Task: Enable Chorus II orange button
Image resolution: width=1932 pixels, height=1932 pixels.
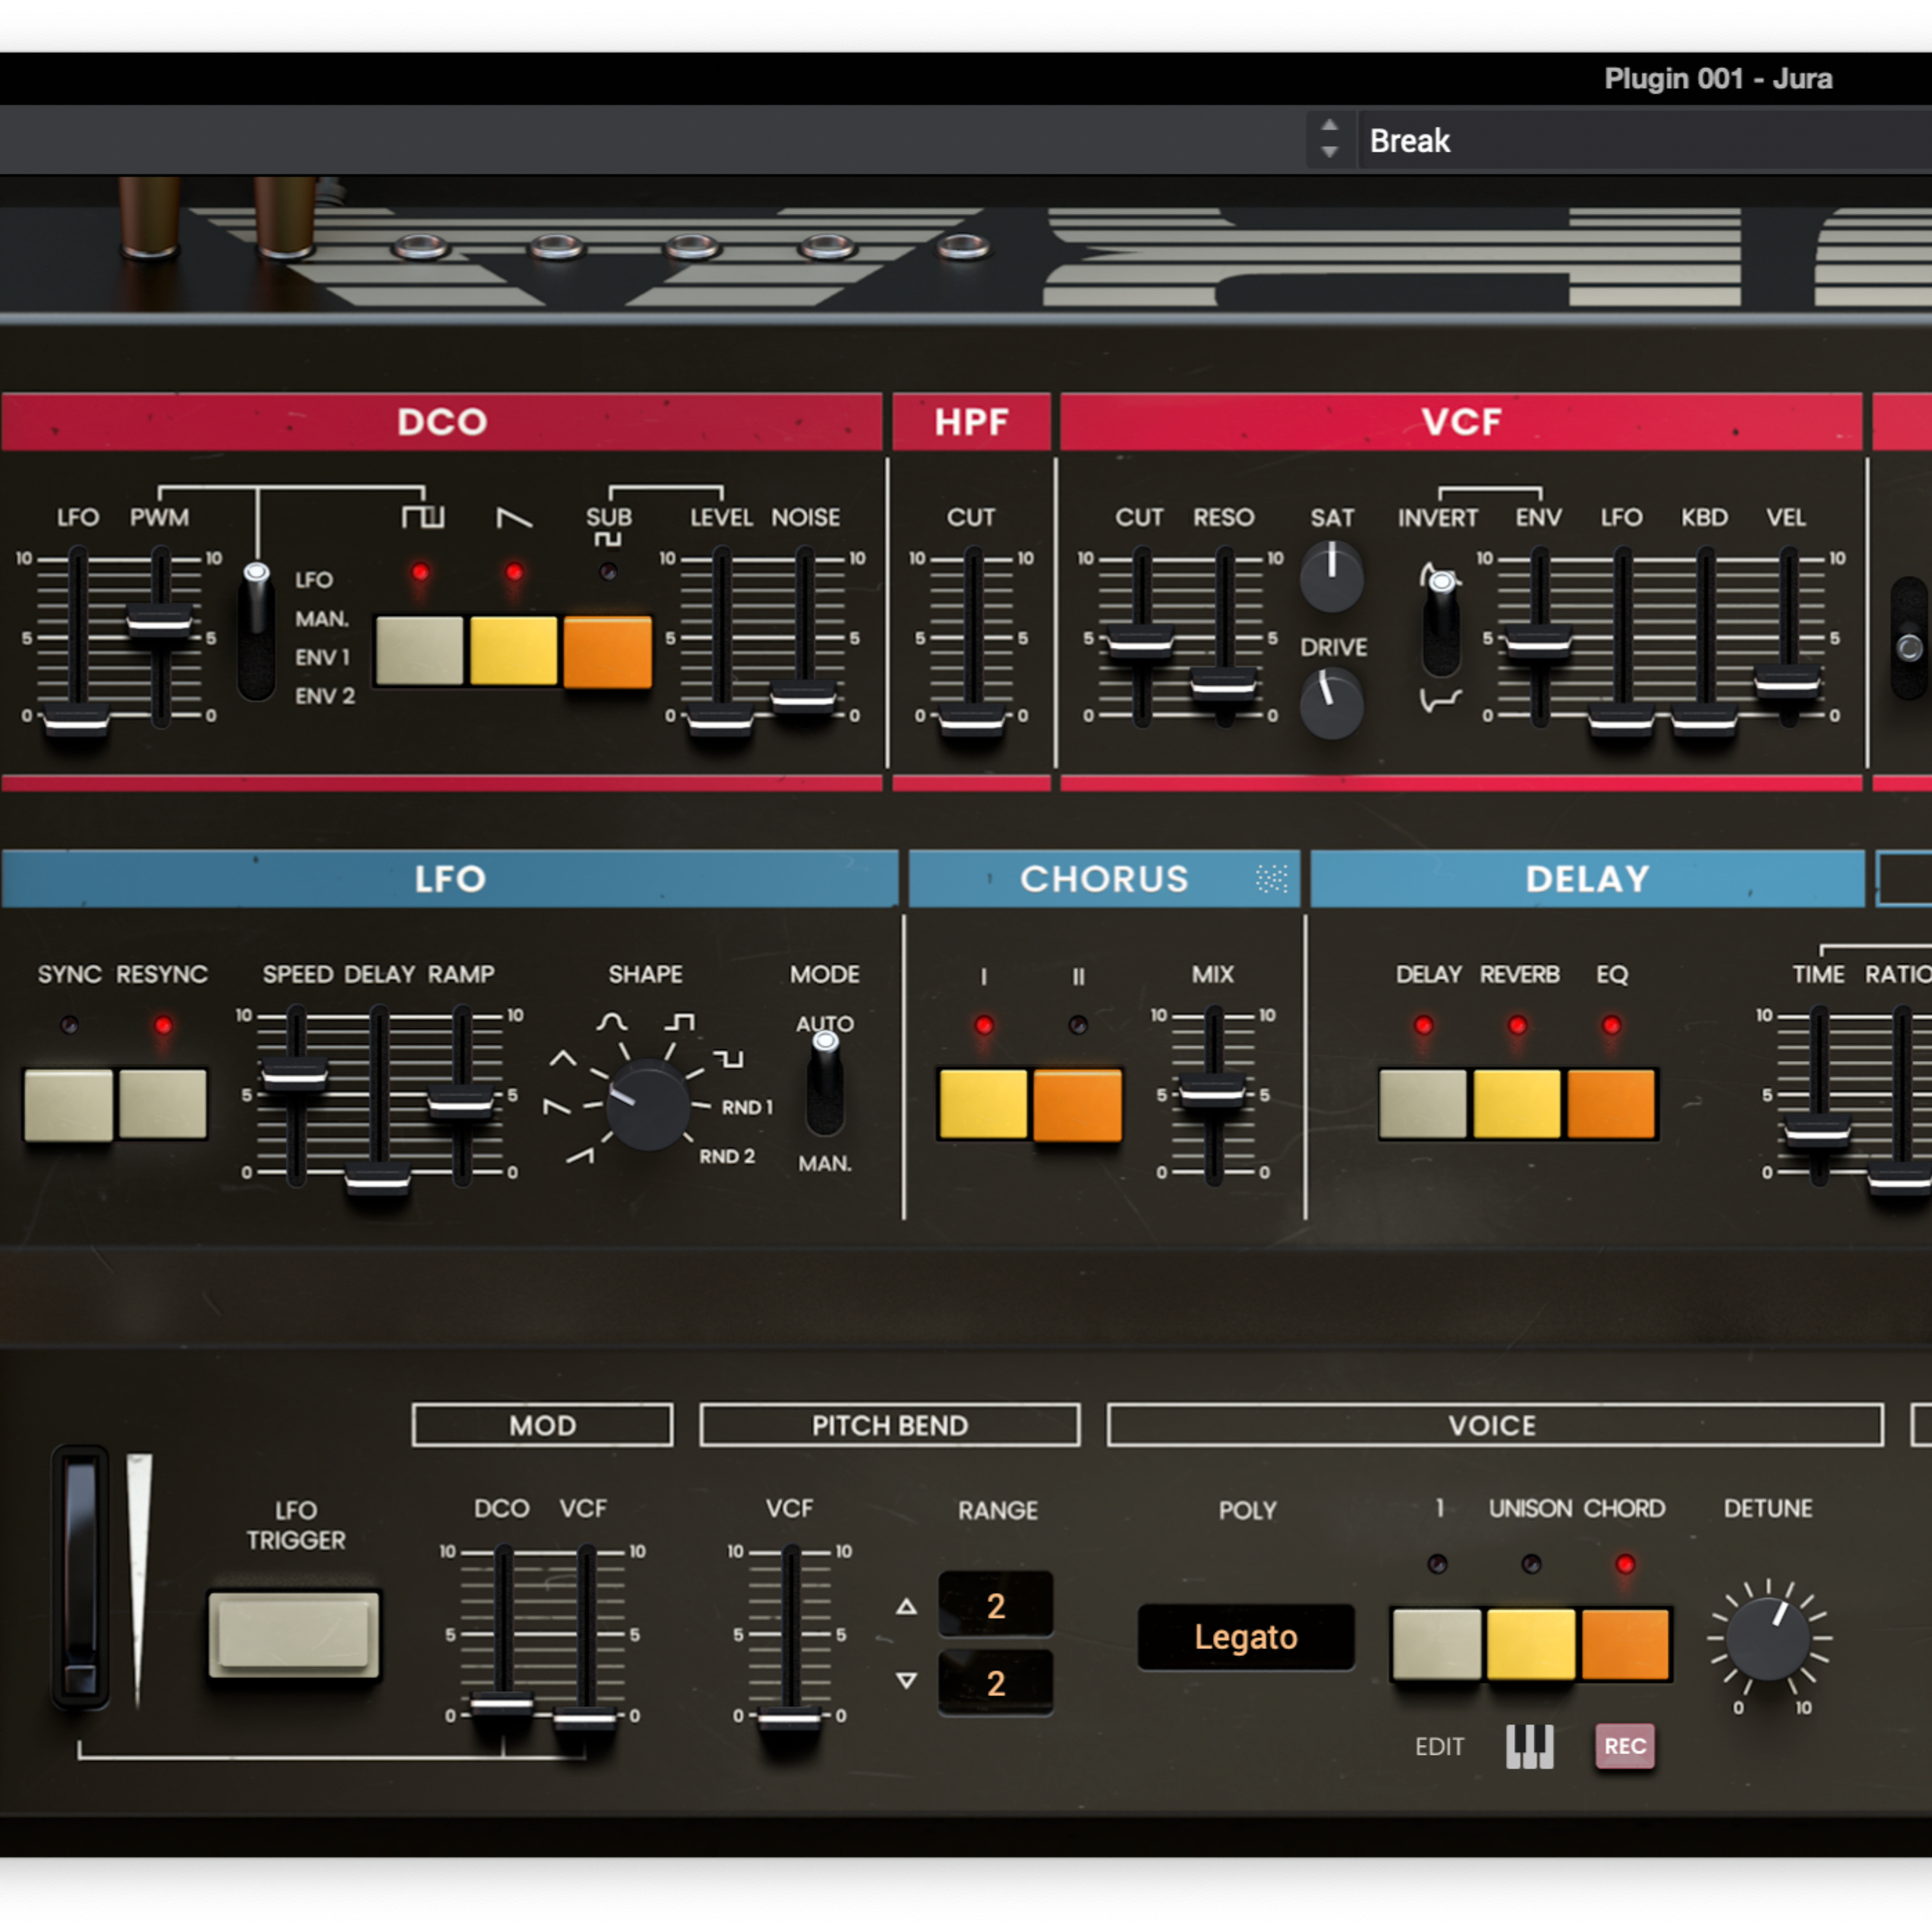Action: coord(1077,1105)
